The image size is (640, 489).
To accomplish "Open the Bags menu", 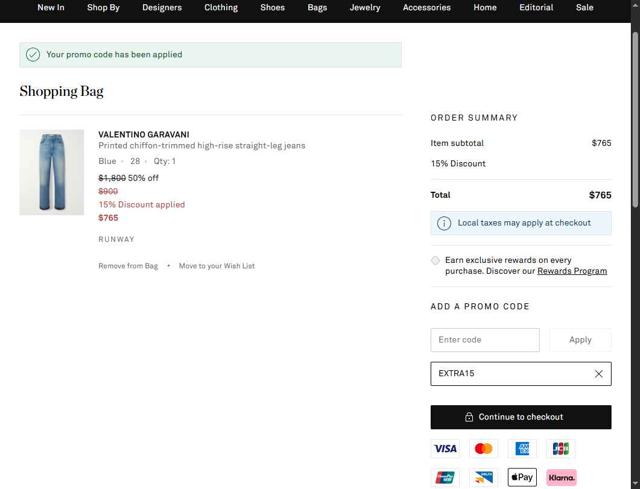I will [317, 7].
